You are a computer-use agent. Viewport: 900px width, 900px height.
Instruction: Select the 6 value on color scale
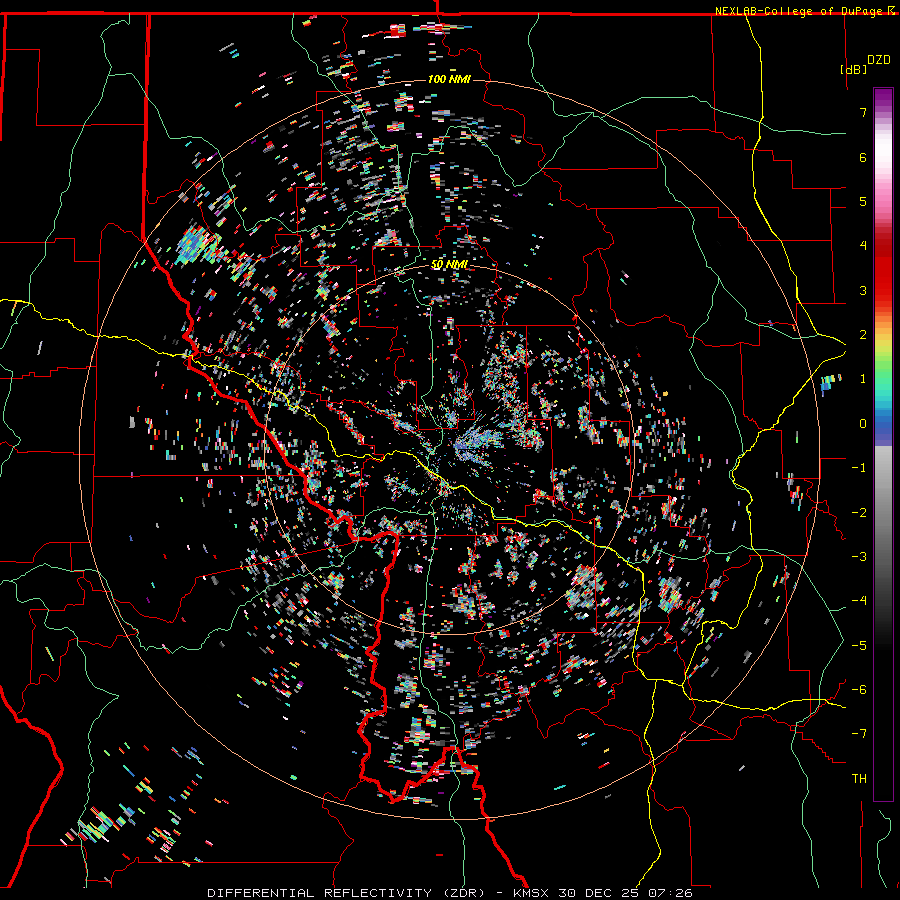coord(863,157)
